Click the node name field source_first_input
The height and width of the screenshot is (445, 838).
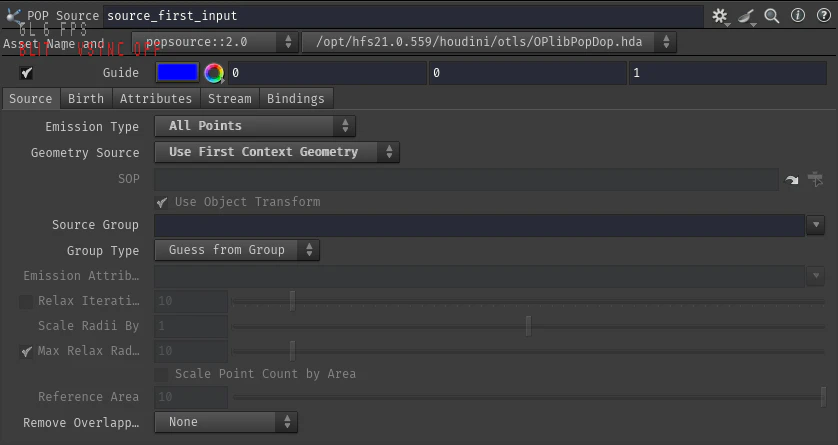pos(404,17)
